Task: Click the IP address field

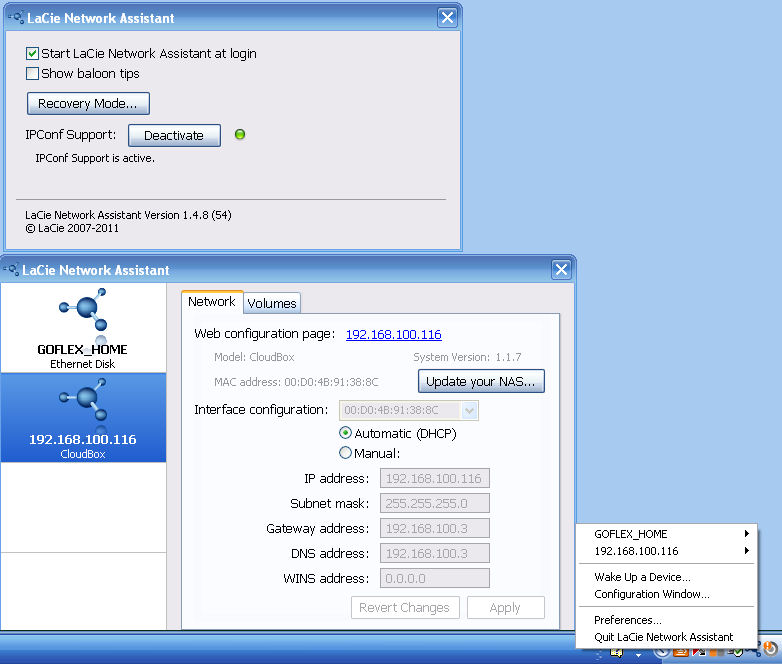Action: pos(435,478)
